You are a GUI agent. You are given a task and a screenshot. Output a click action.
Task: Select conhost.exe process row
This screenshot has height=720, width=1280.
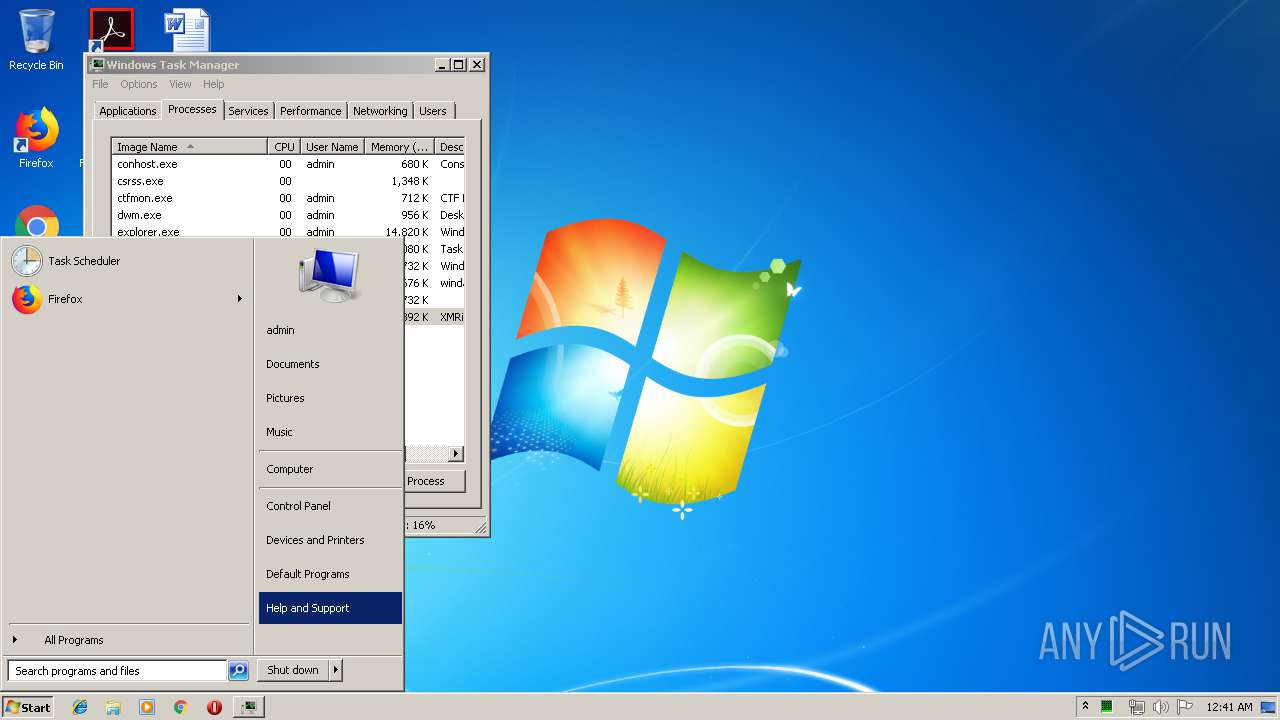pos(288,164)
